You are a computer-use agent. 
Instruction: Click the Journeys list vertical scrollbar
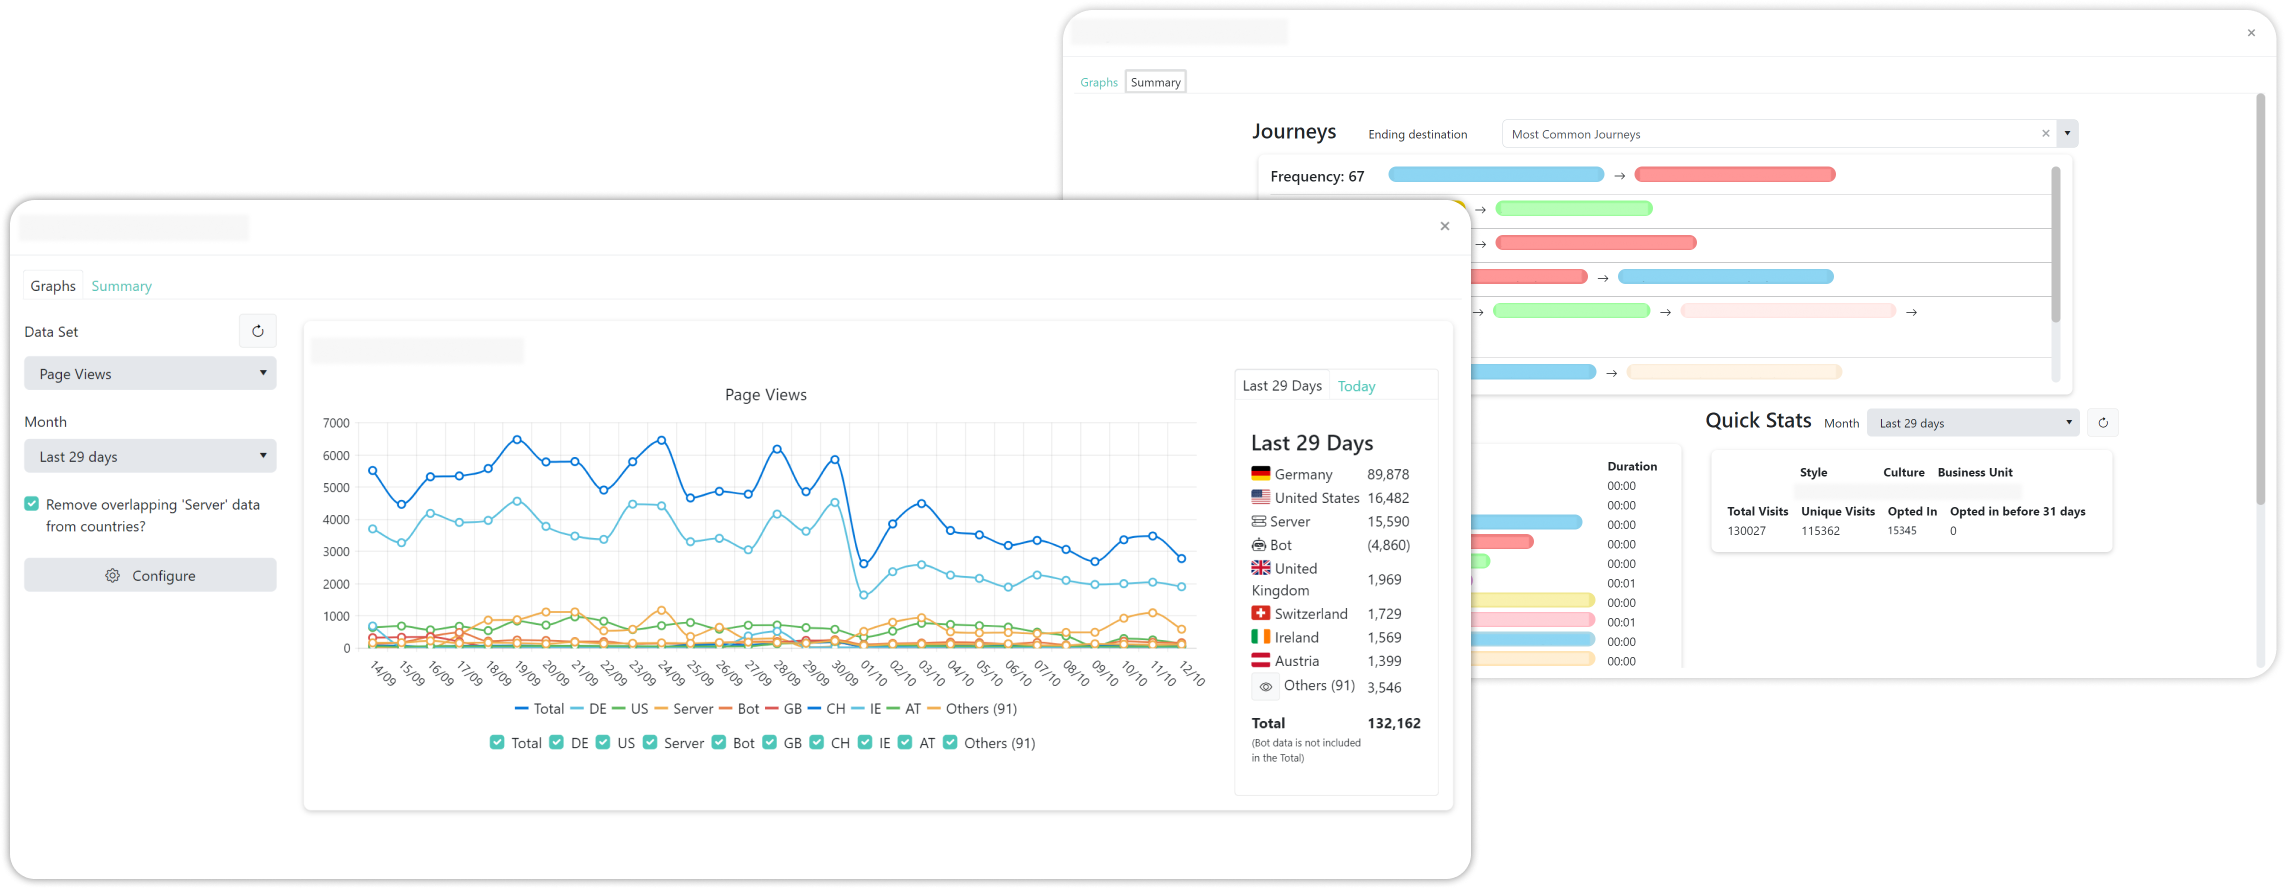pos(2055,245)
